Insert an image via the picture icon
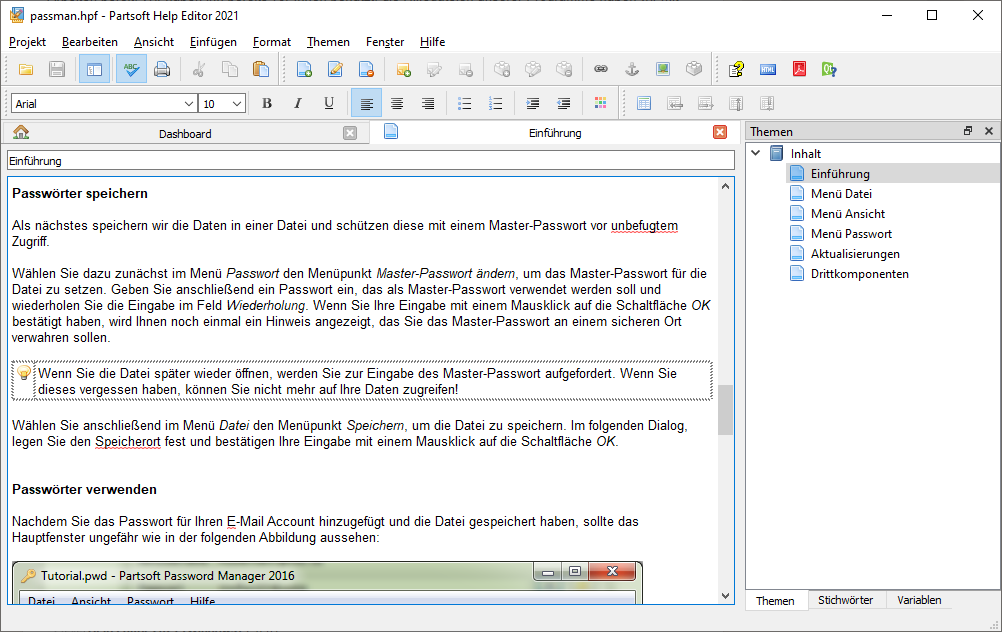Screen dimensions: 1002x632 coord(662,69)
